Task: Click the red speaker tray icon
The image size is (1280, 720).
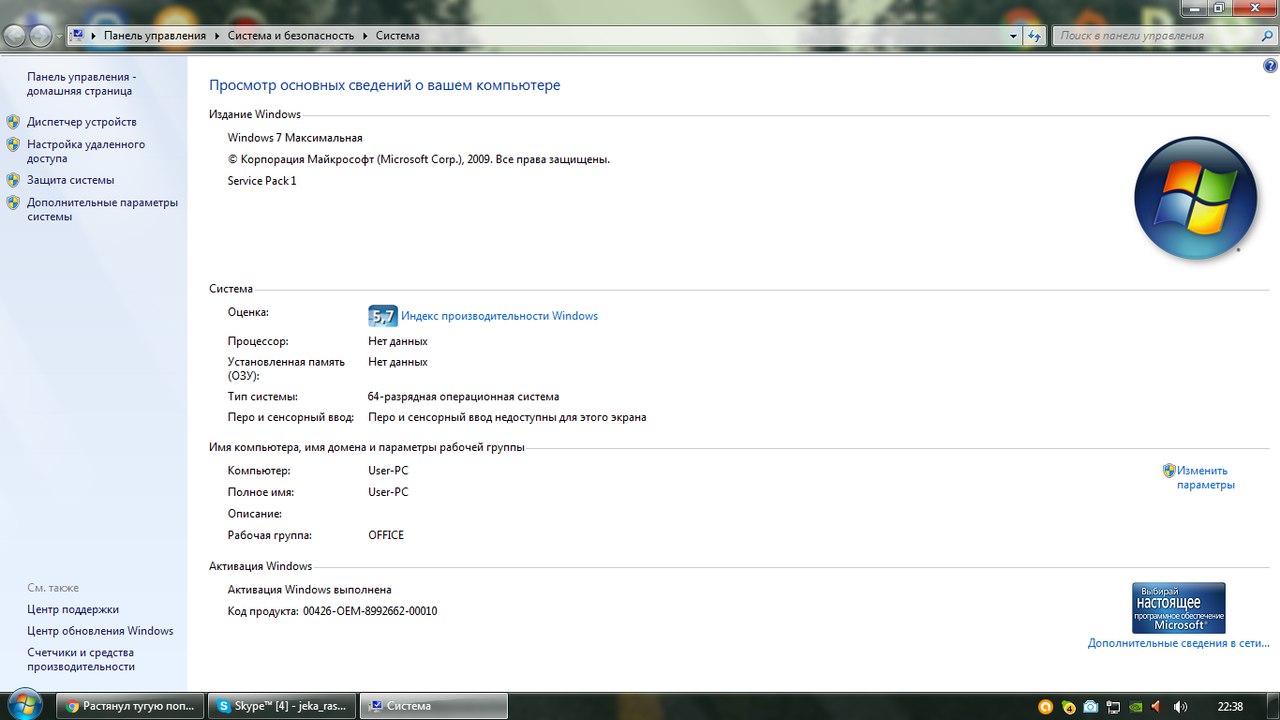Action: pyautogui.click(x=1157, y=707)
